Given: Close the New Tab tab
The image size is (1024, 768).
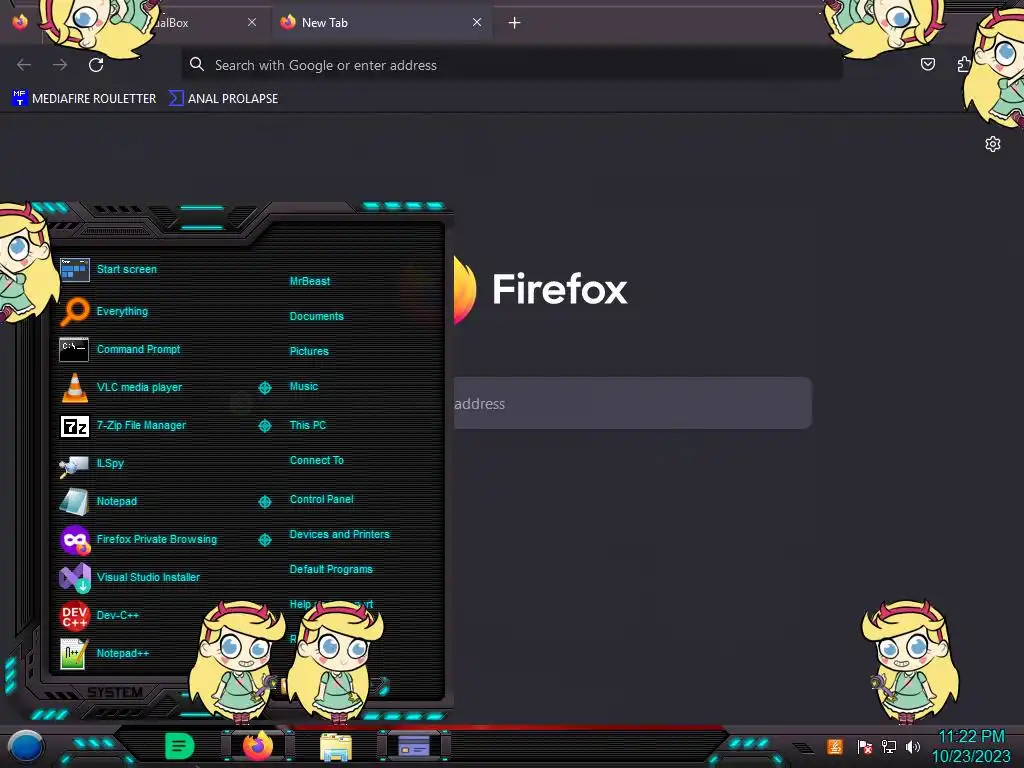Looking at the screenshot, I should click(x=477, y=23).
